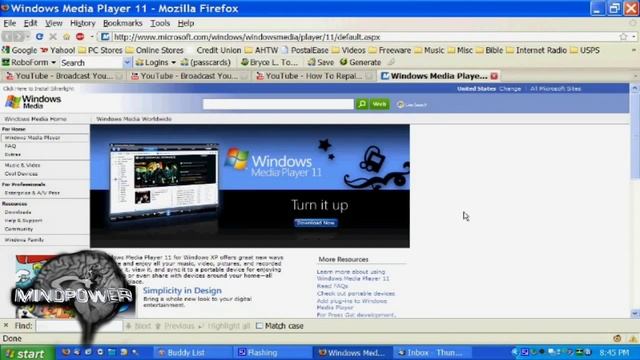Viewport: 640px width, 360px height.
Task: Open the Freeware bookmark folder
Action: (390, 50)
